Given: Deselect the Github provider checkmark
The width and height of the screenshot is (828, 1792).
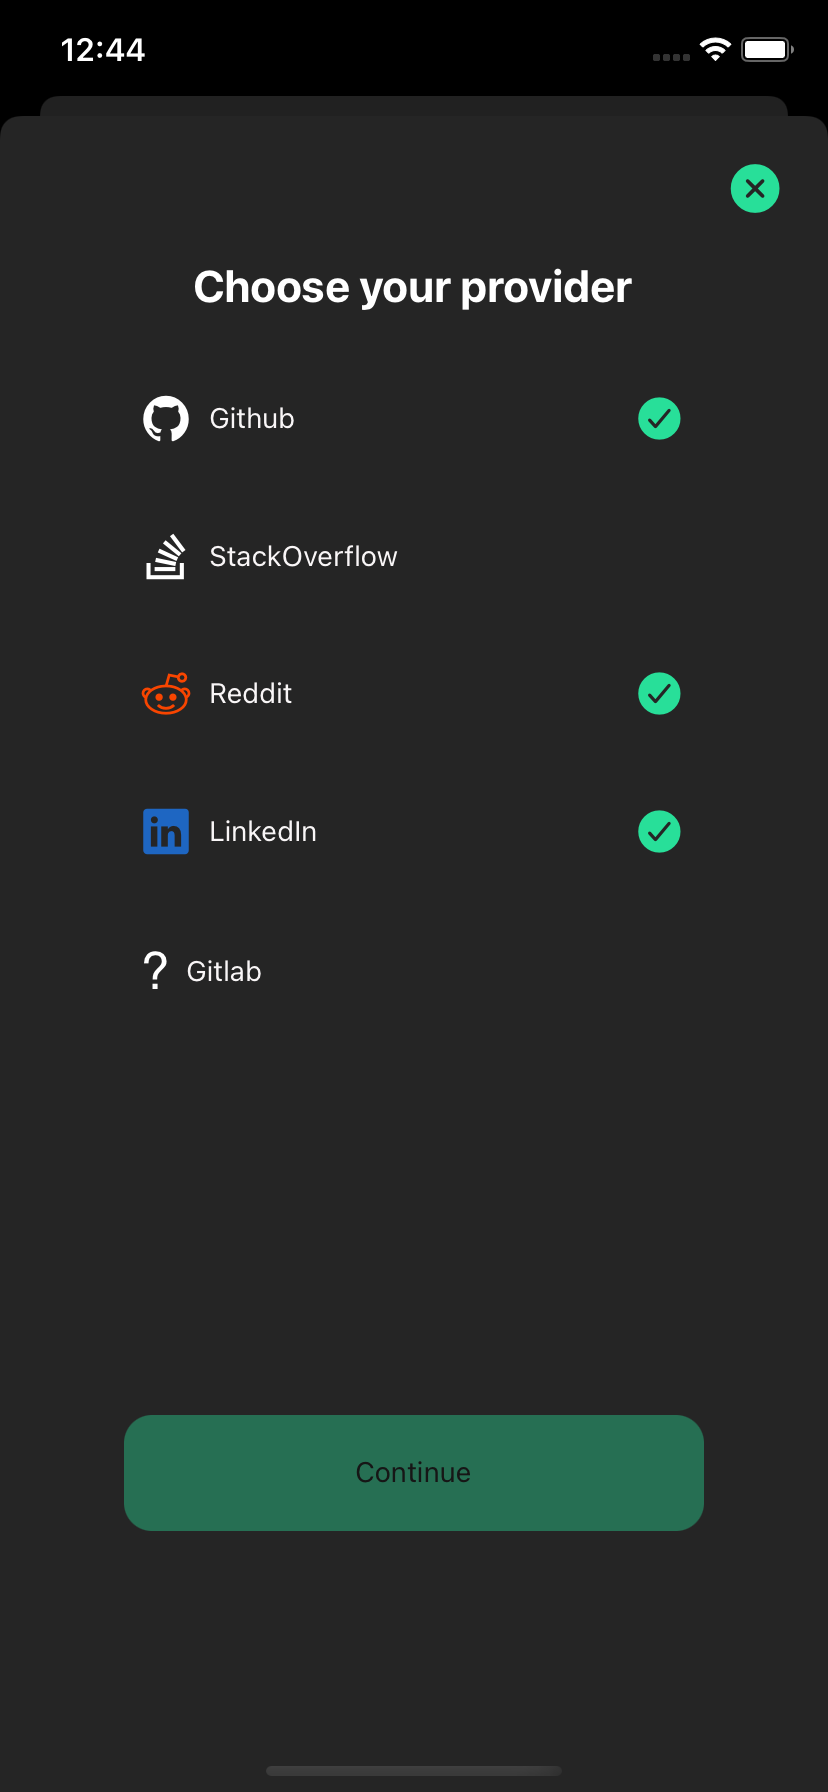Looking at the screenshot, I should [659, 418].
